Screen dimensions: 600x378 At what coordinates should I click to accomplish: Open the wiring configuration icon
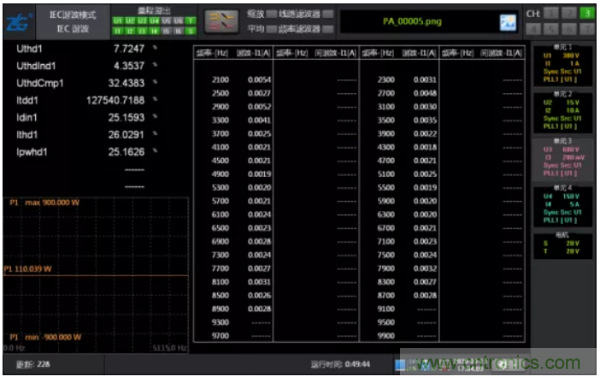222,21
